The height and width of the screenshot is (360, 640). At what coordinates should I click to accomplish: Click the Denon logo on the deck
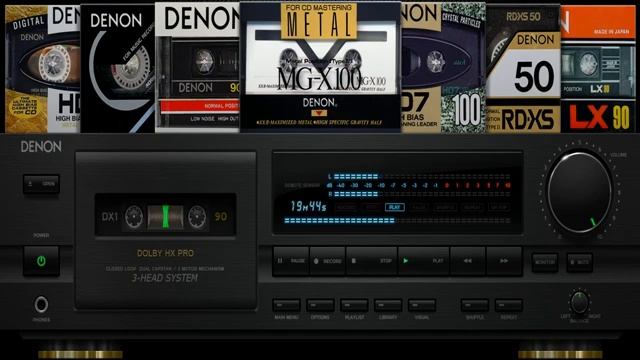click(41, 147)
